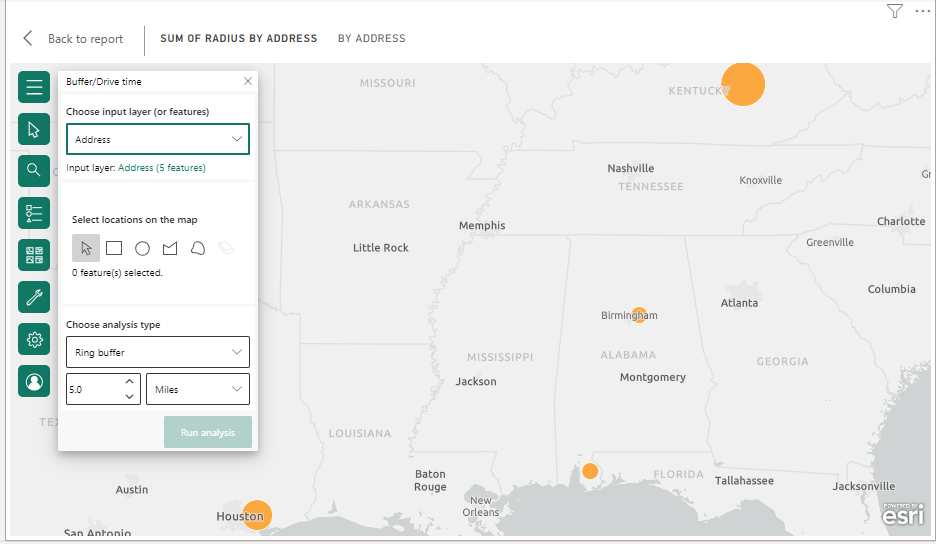
Task: Click the large orange bubble in Kentucky
Action: 743,84
